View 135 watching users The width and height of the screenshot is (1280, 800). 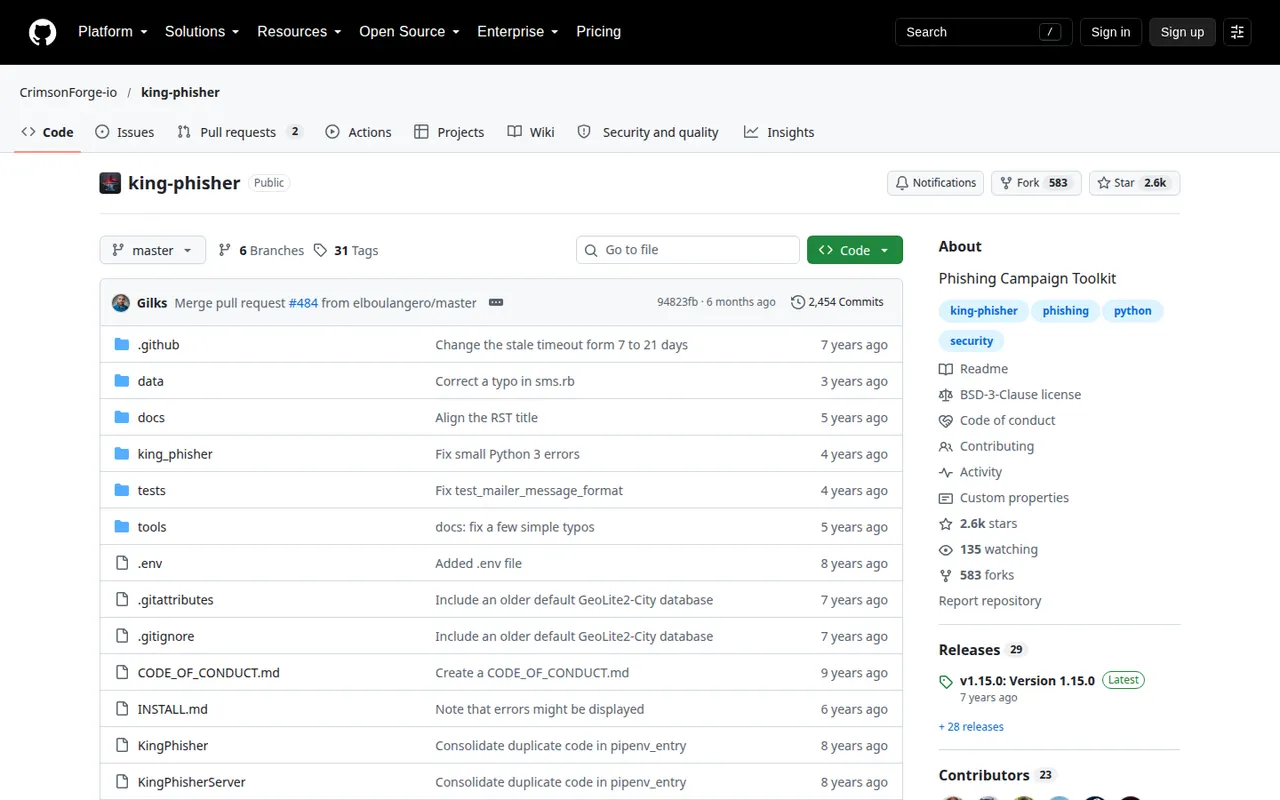click(x=988, y=549)
